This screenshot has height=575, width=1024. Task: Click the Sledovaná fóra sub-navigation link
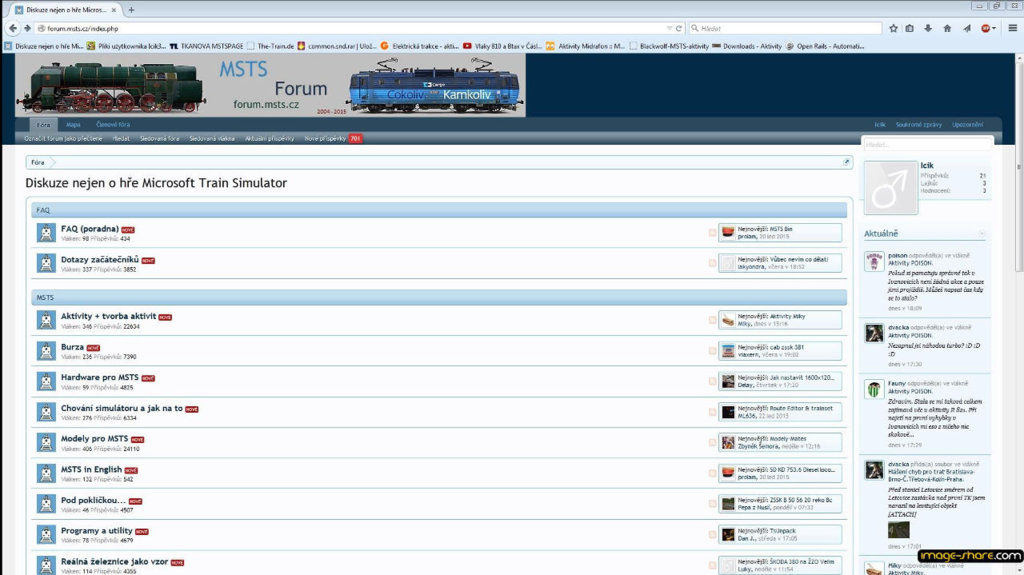click(x=159, y=139)
